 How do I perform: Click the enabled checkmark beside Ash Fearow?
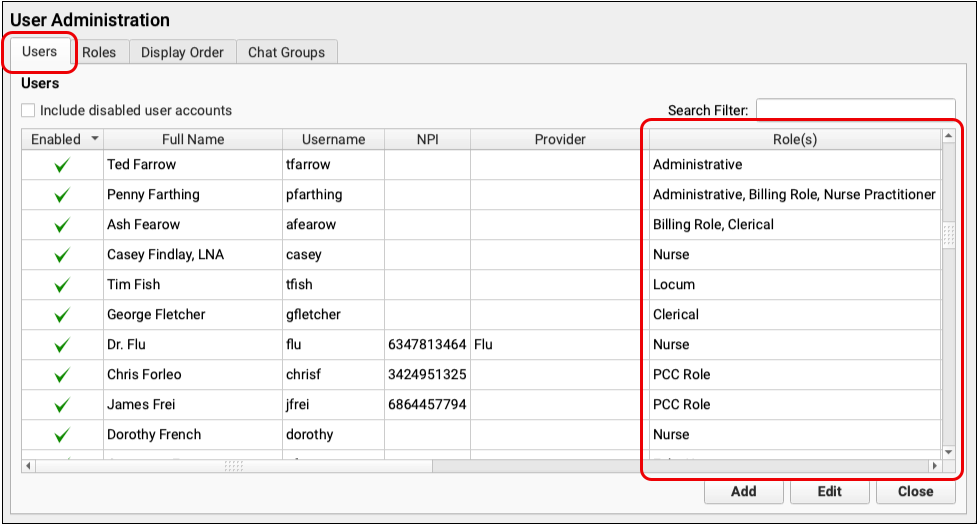click(x=62, y=225)
